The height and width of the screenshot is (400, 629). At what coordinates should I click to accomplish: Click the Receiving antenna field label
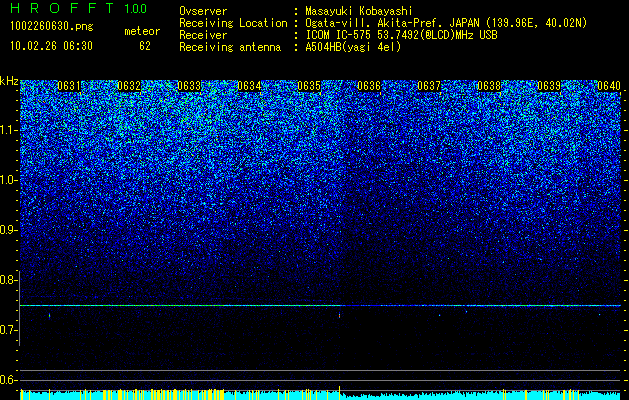coord(230,47)
